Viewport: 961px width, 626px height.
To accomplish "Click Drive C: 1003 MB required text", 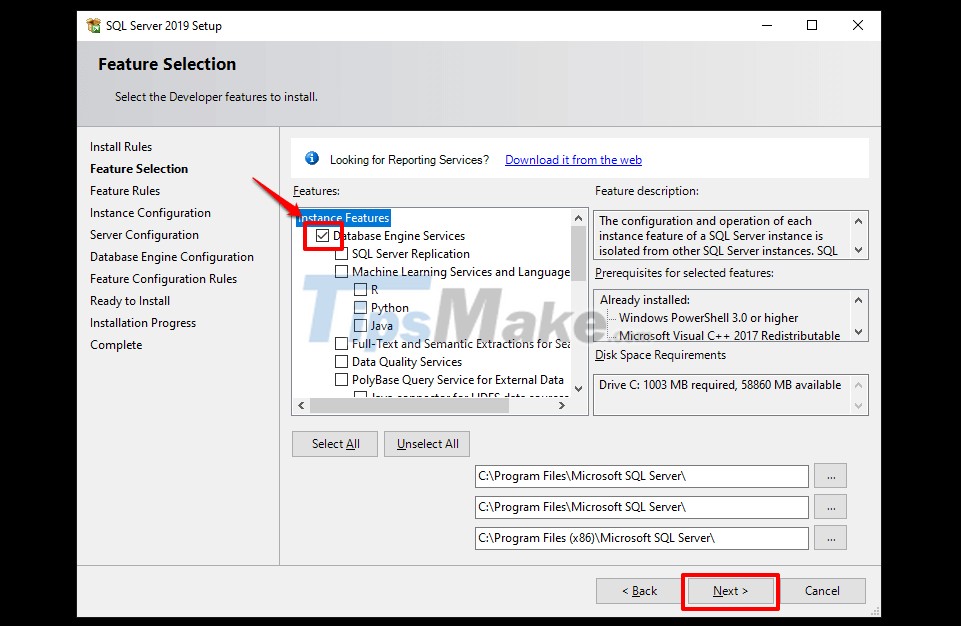I will pos(720,385).
